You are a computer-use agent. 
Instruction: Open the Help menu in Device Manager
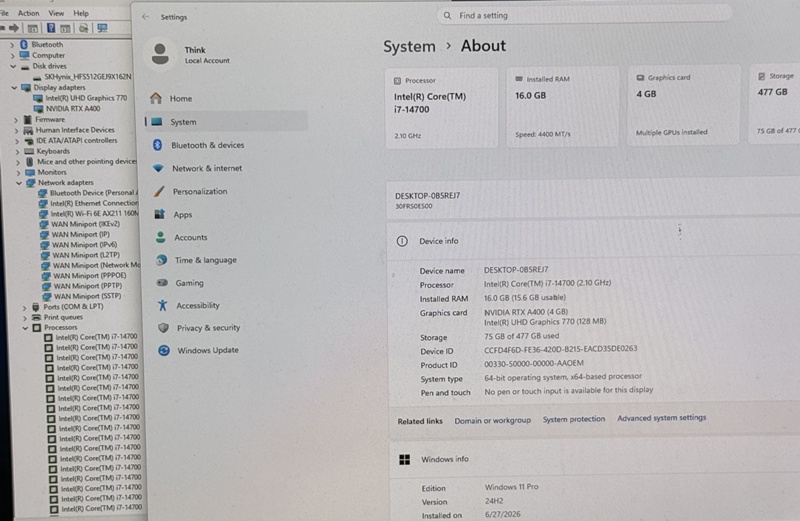(x=81, y=13)
